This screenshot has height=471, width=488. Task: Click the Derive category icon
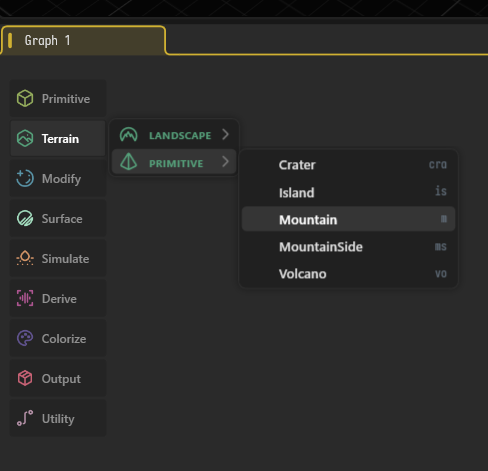[x=25, y=298]
